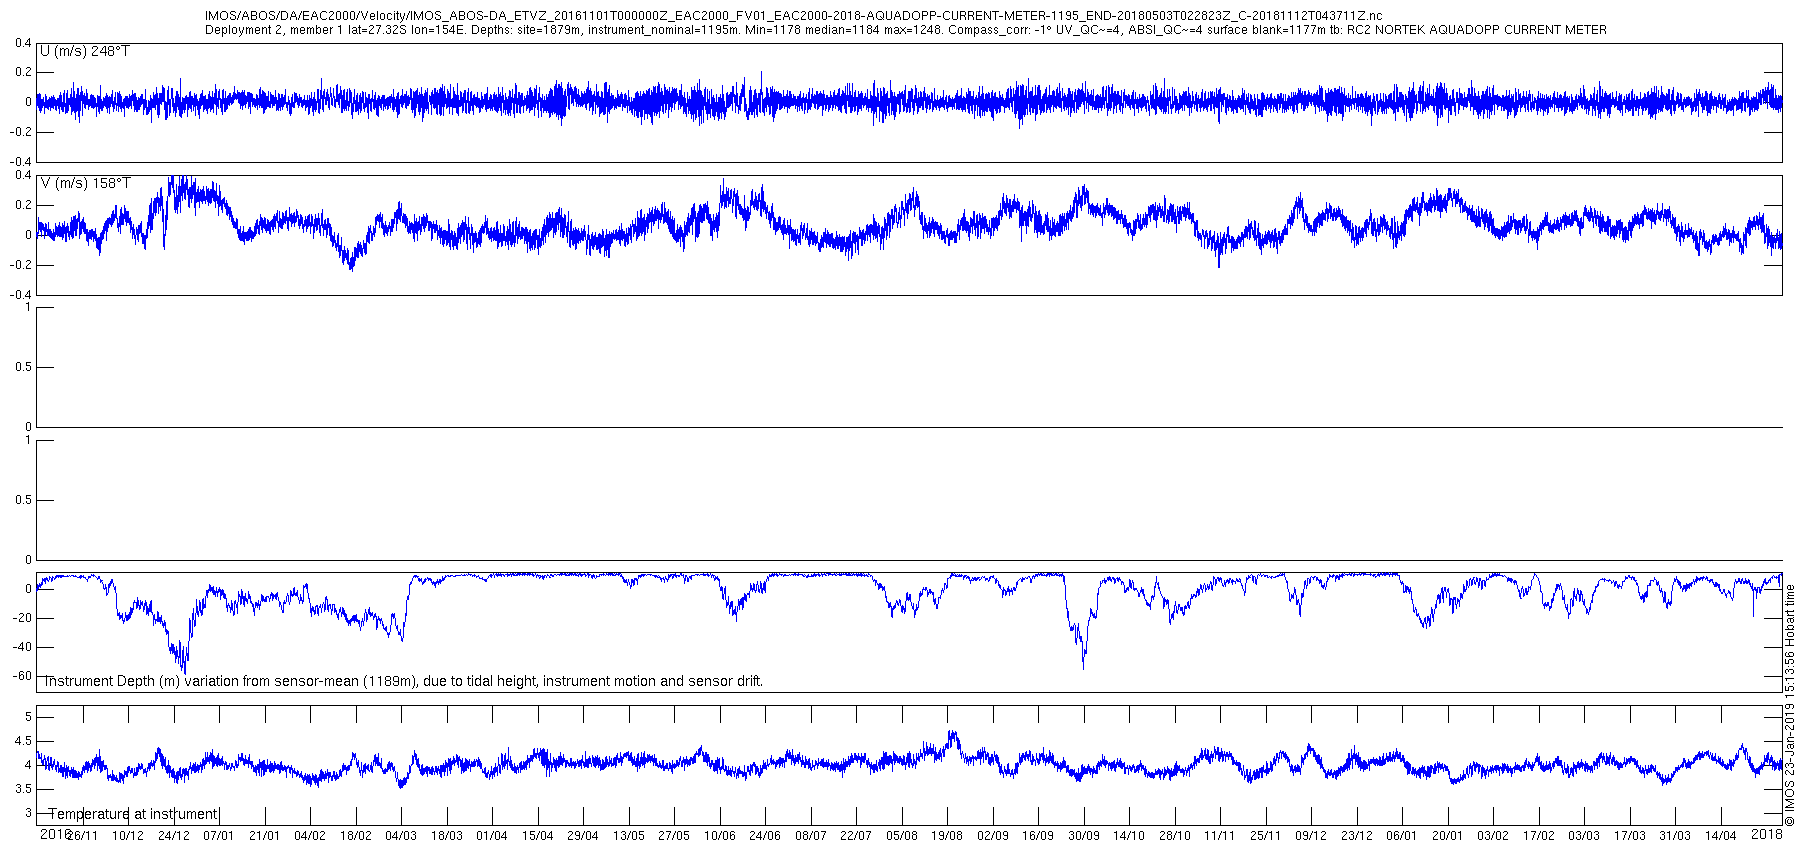Click the '29/04' date tick label
The width and height of the screenshot is (1800, 850).
(x=583, y=836)
